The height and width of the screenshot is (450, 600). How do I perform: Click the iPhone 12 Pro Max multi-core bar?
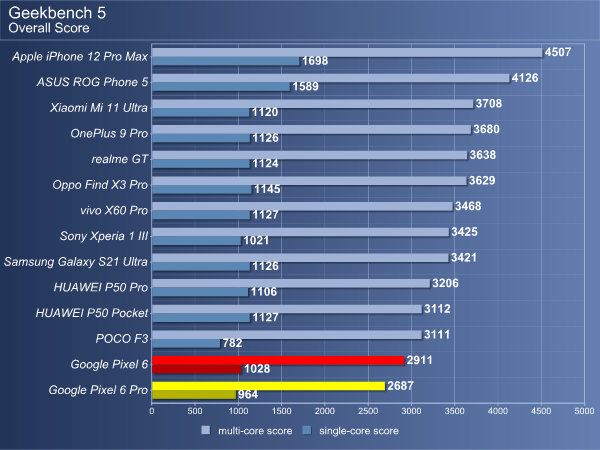347,52
